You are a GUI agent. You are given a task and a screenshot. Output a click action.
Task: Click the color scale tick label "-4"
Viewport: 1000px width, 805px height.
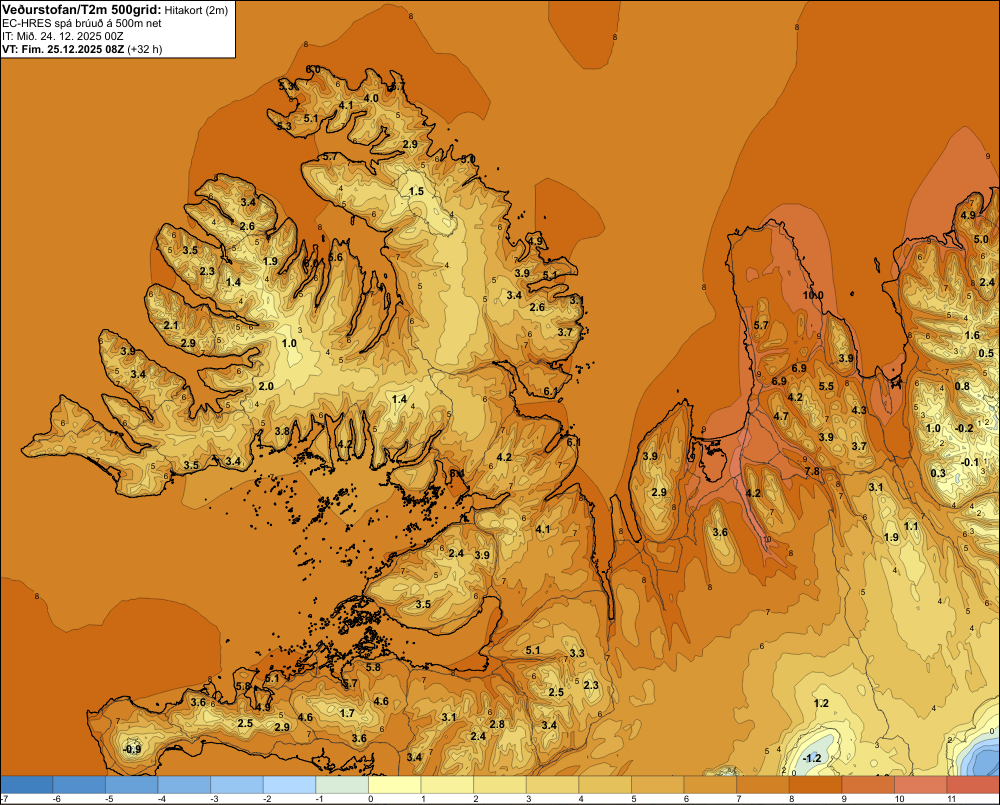point(162,799)
